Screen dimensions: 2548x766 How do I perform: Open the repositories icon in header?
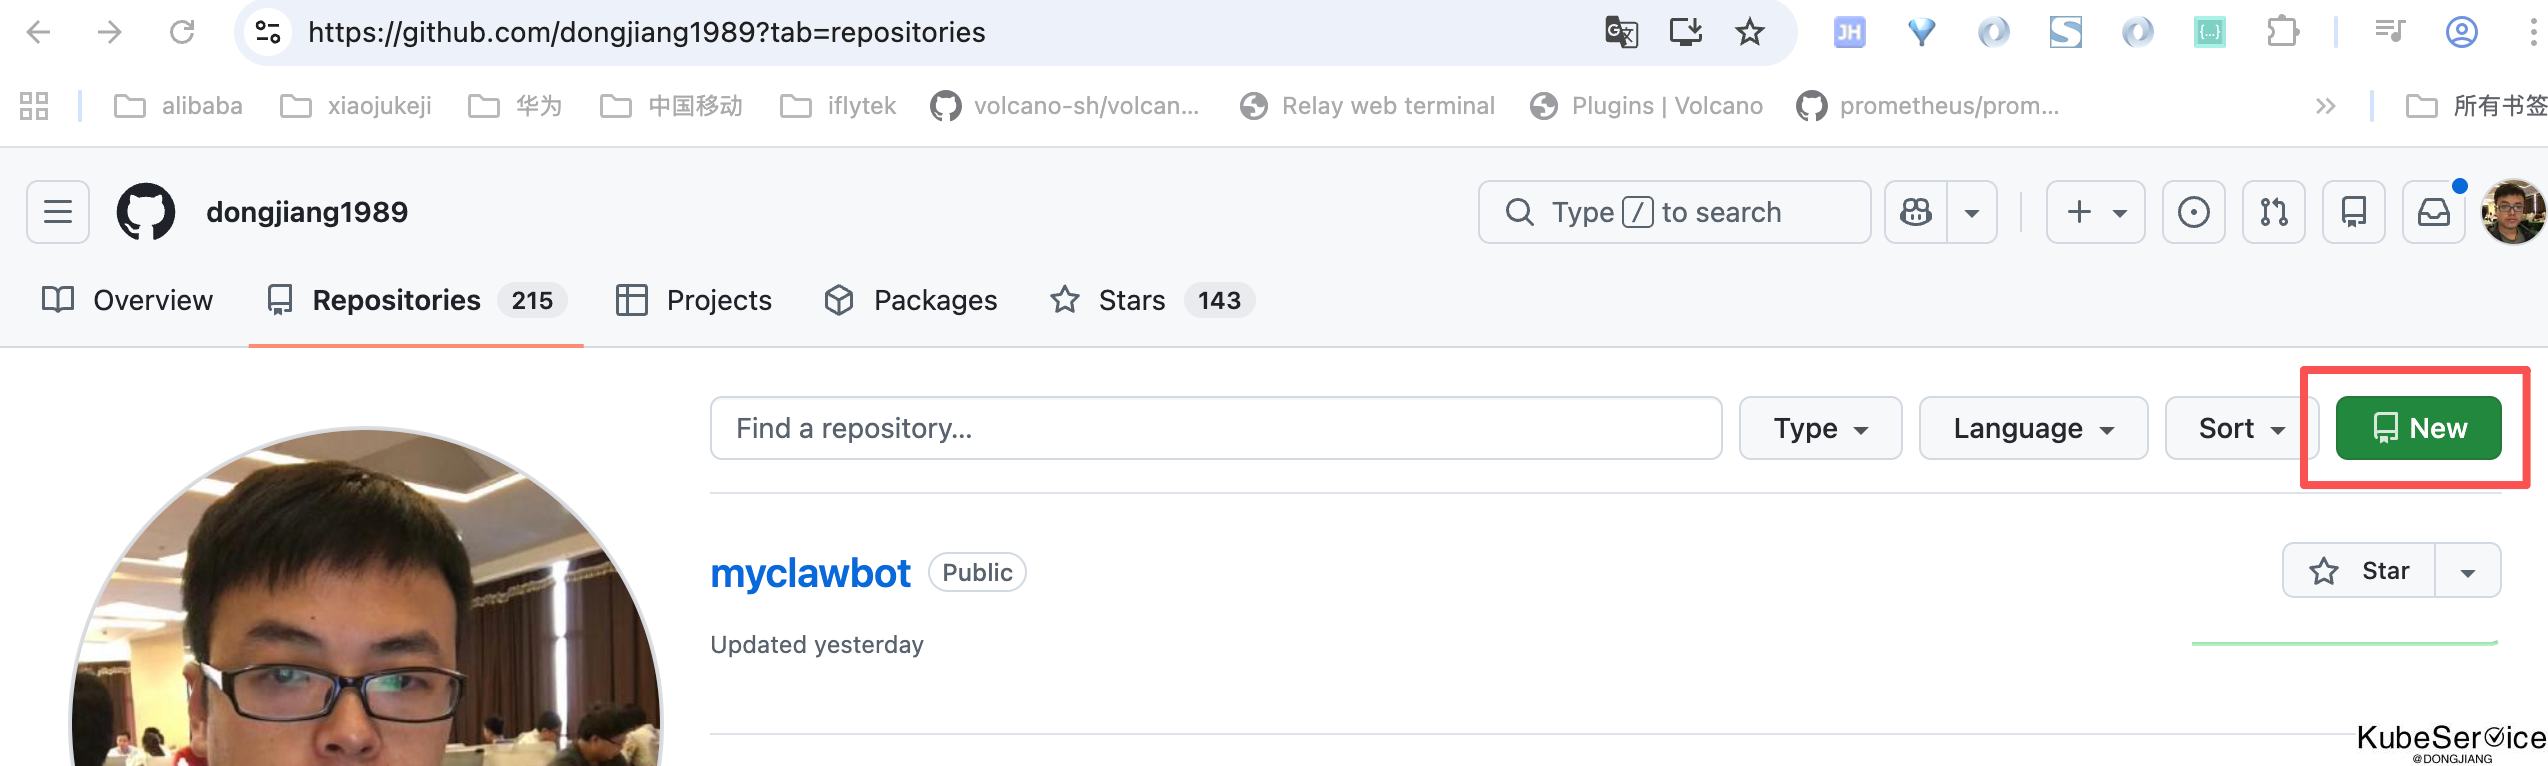click(2353, 212)
